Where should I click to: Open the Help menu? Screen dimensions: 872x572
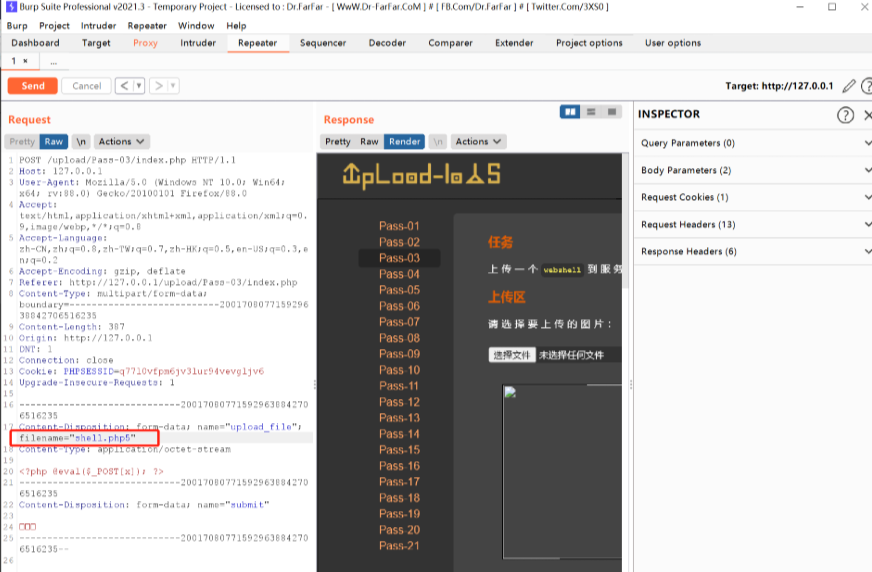tap(236, 26)
